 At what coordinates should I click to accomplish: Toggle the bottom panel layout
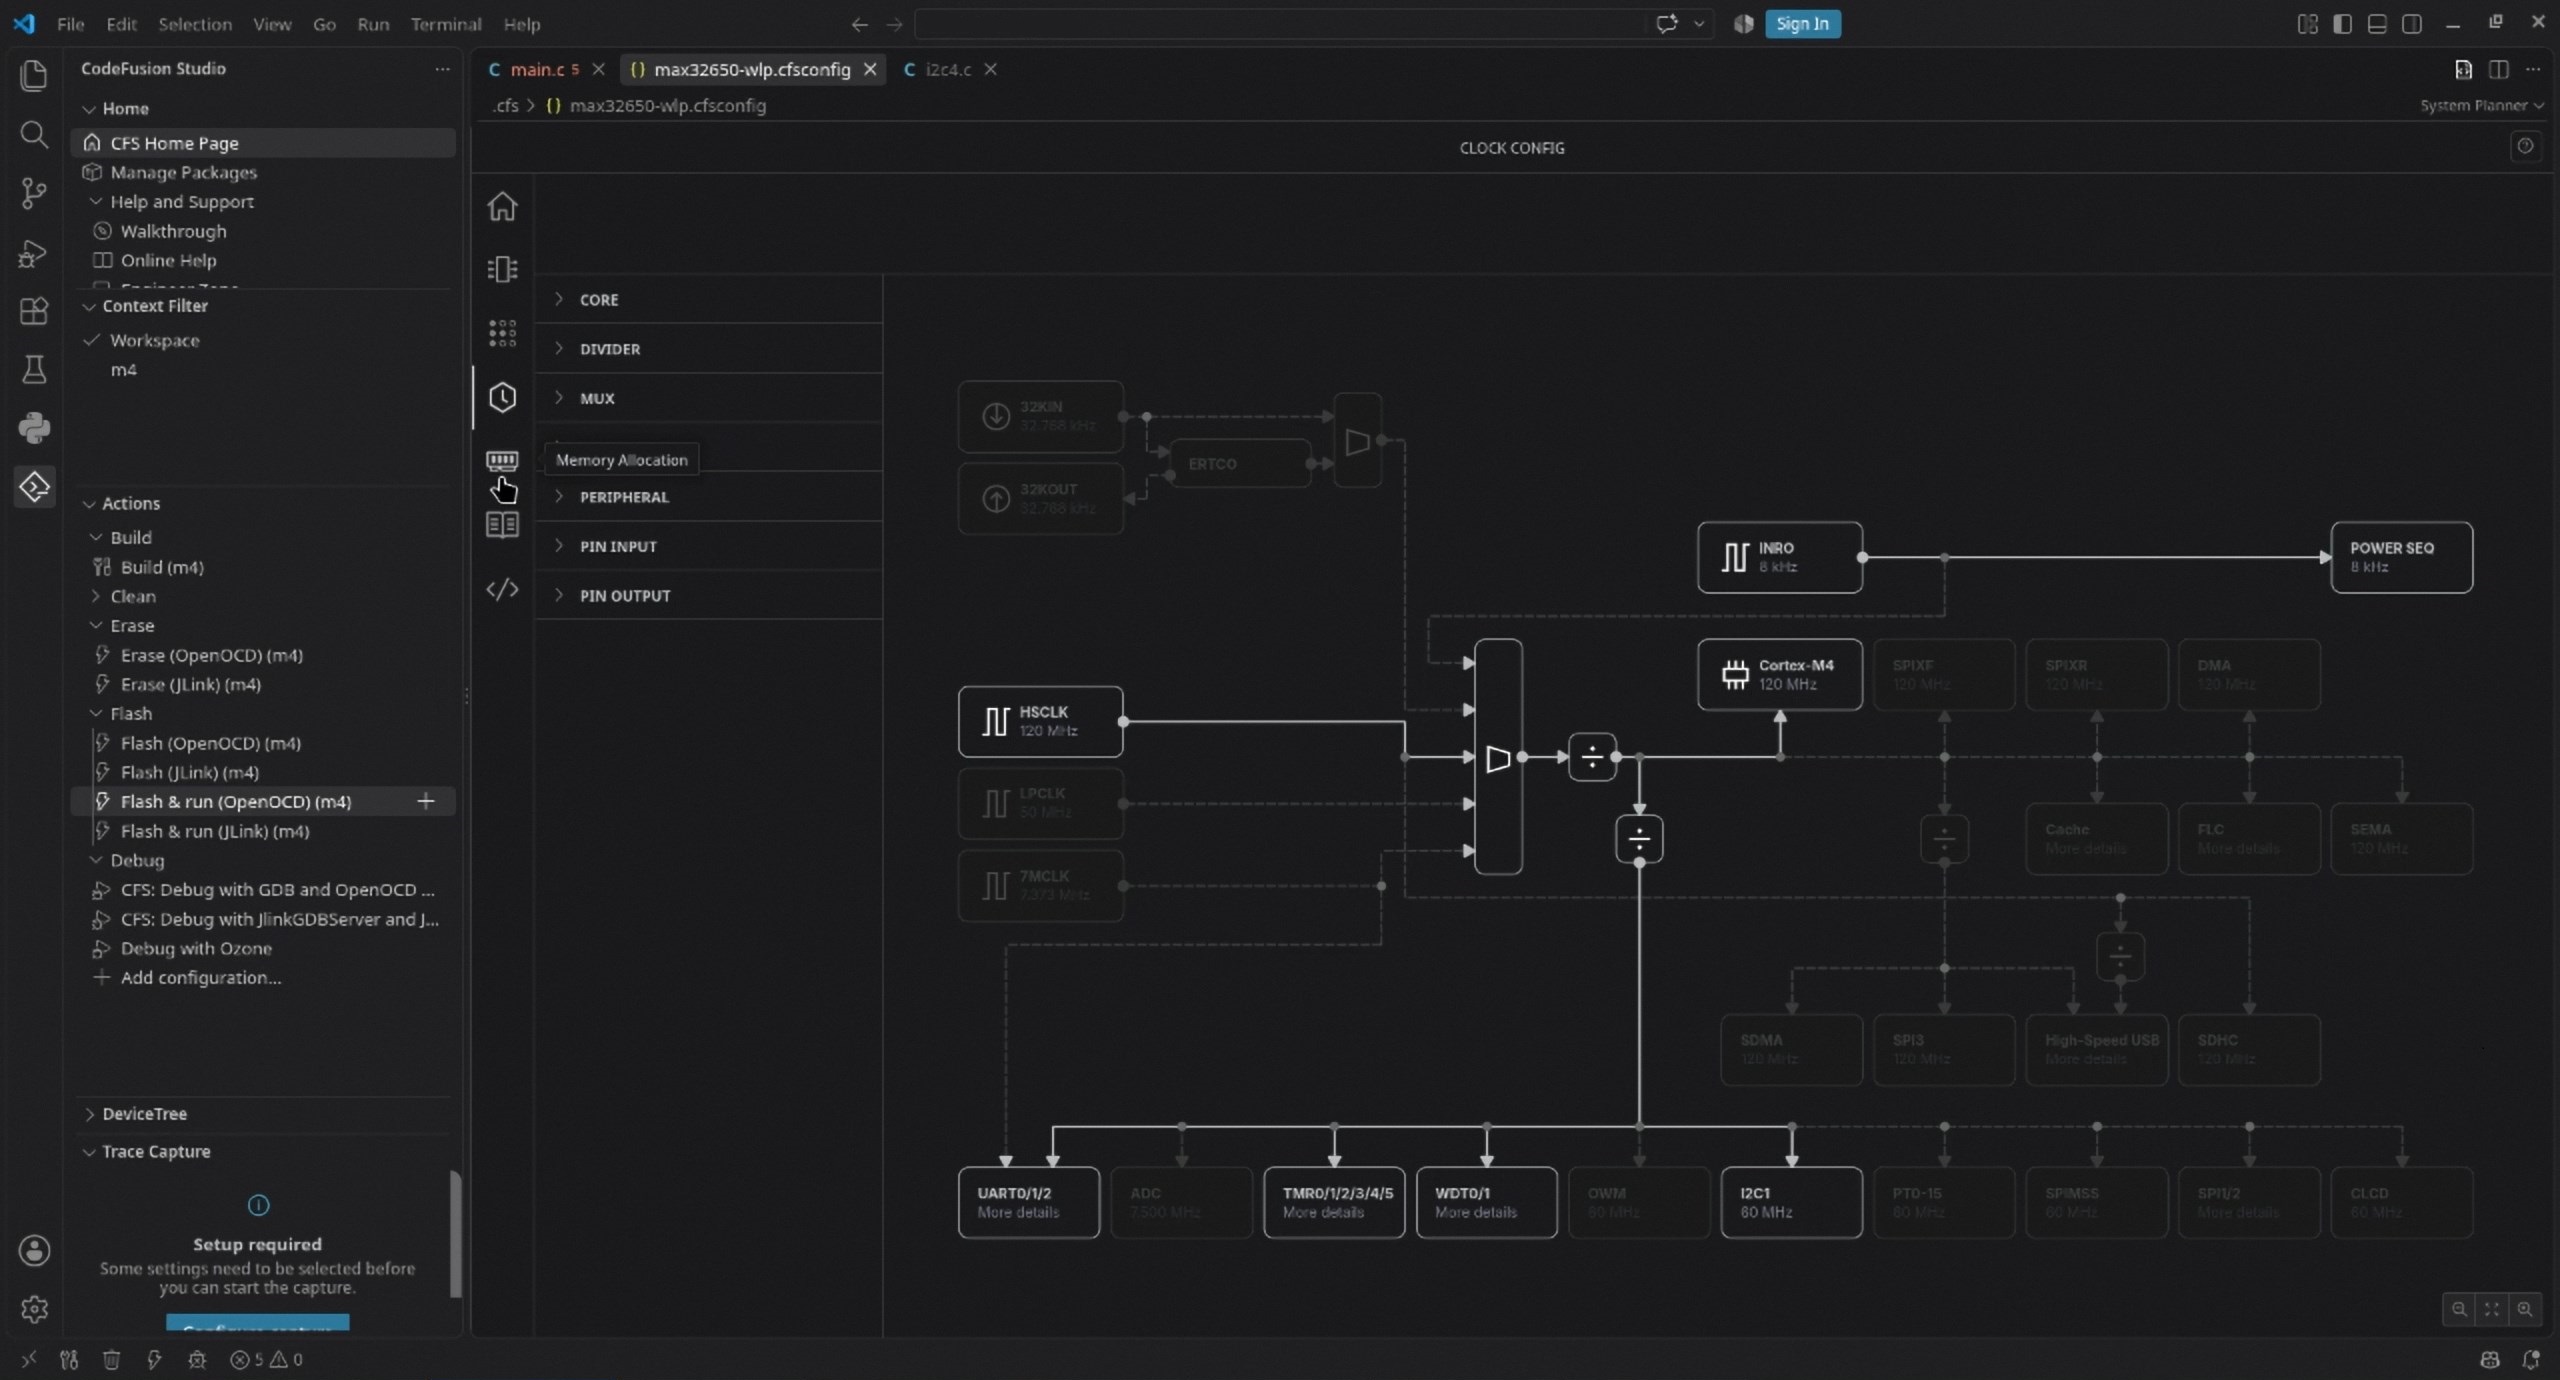tap(2377, 24)
